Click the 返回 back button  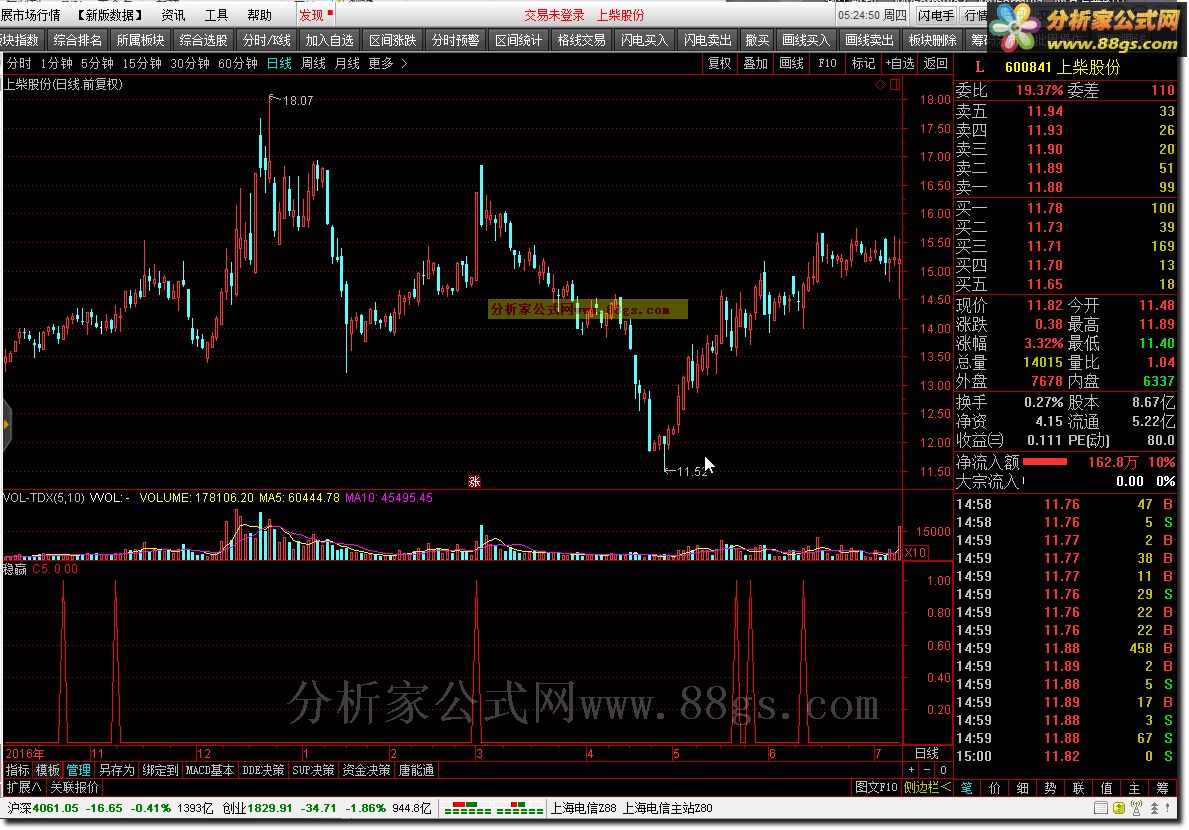(x=935, y=64)
